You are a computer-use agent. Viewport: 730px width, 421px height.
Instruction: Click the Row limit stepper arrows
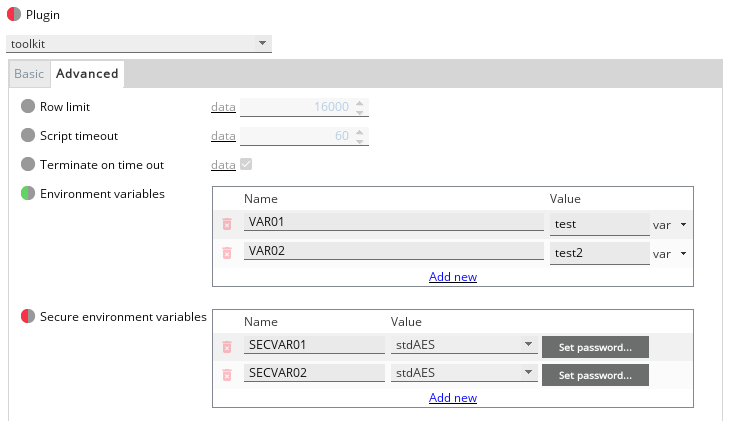[361, 107]
